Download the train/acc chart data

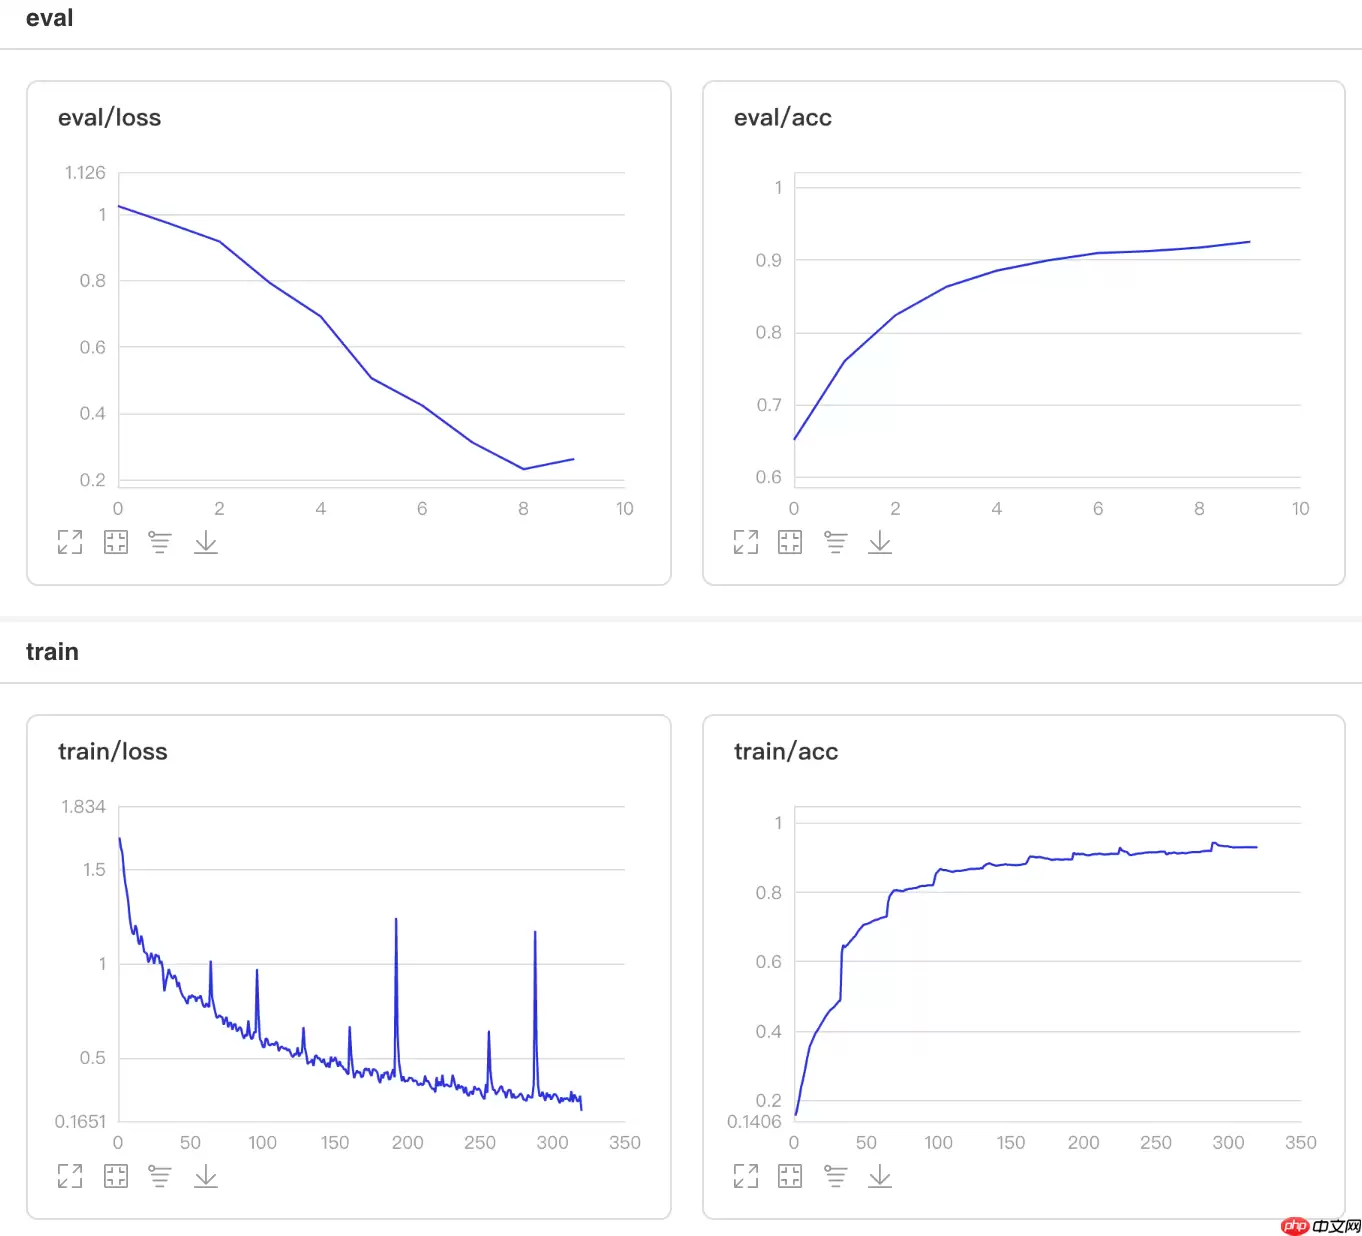coord(880,1176)
